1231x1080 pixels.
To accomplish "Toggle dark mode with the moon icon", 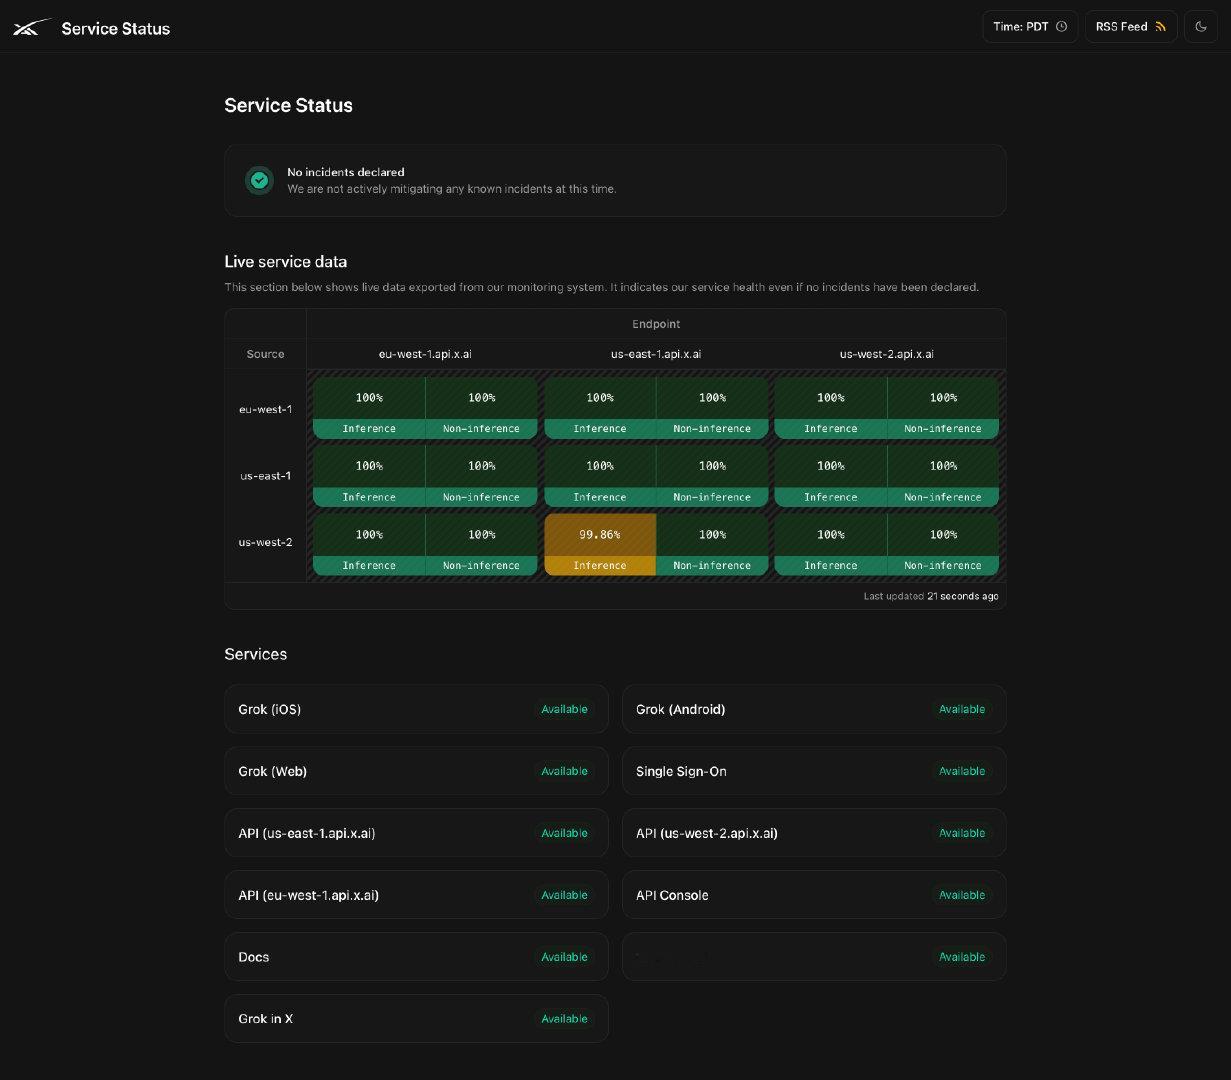I will click(1201, 27).
